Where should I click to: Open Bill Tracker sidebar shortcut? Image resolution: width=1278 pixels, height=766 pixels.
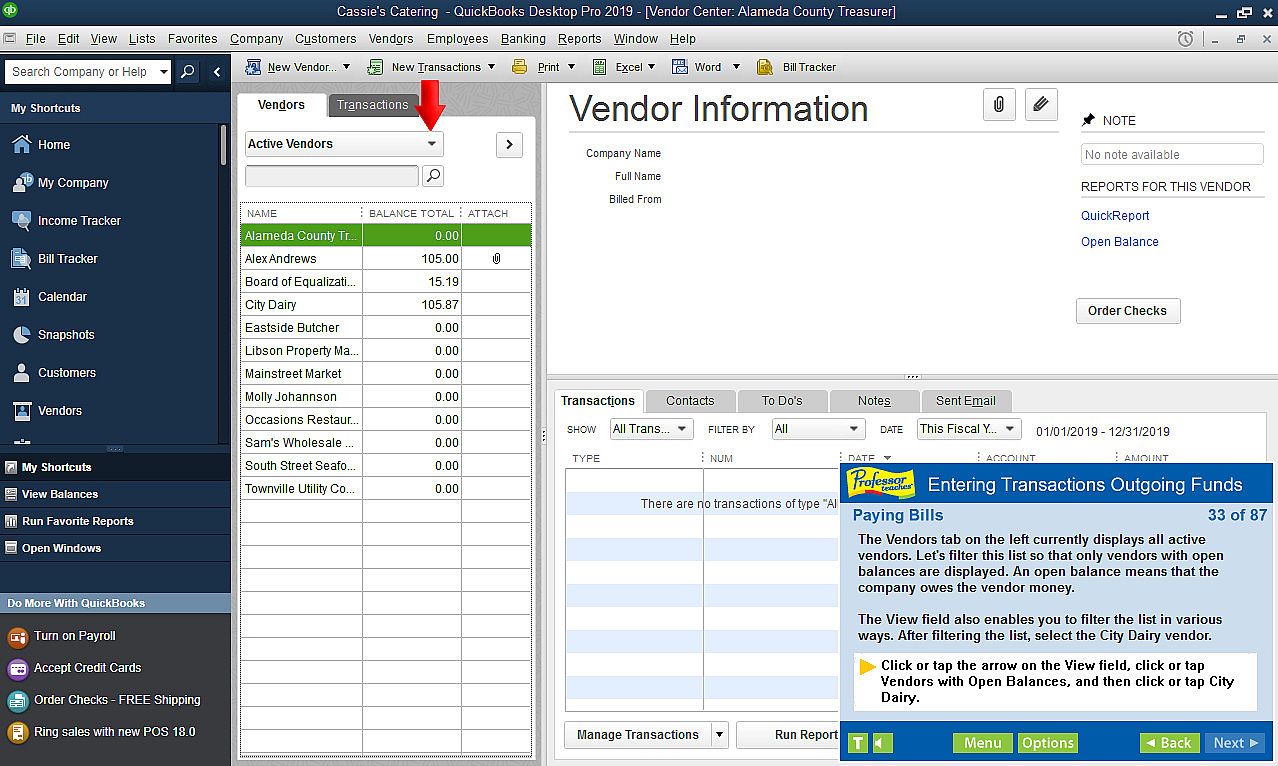point(55,259)
